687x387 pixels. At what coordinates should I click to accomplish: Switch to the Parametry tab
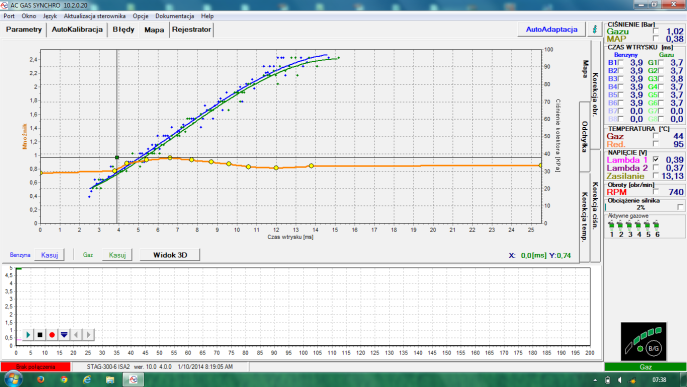[24, 29]
